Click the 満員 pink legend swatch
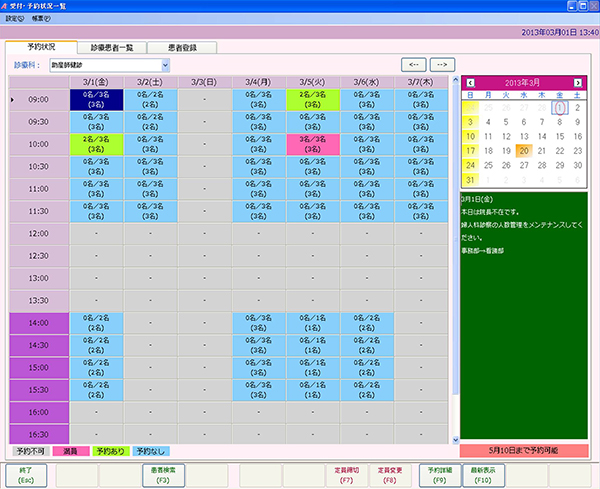 click(71, 452)
